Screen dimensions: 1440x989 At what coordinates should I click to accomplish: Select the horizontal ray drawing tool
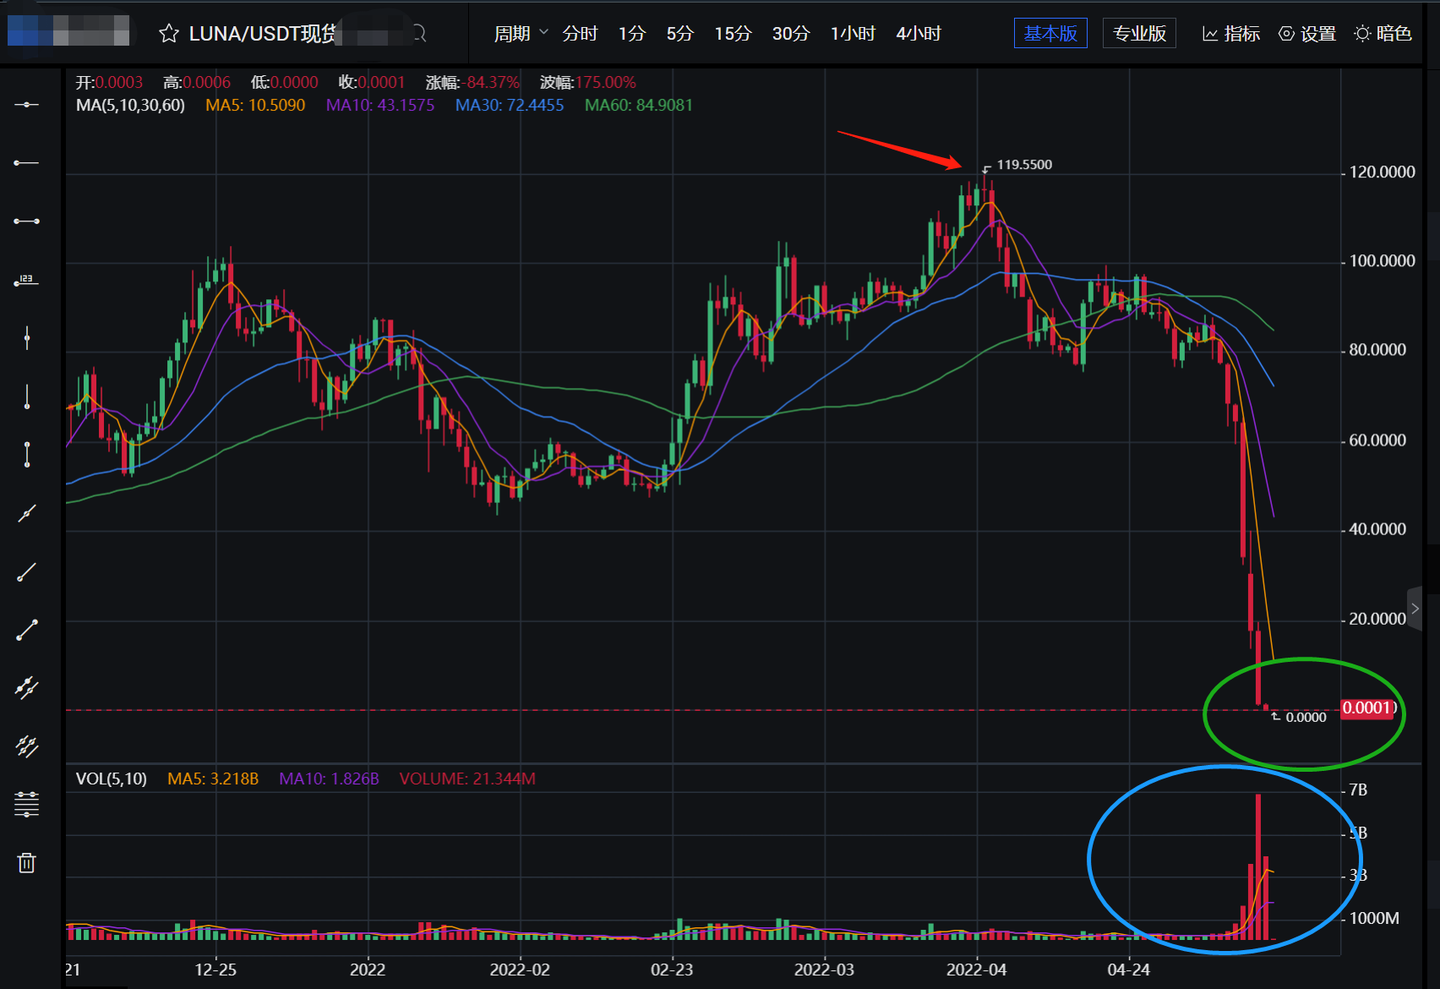pos(27,162)
